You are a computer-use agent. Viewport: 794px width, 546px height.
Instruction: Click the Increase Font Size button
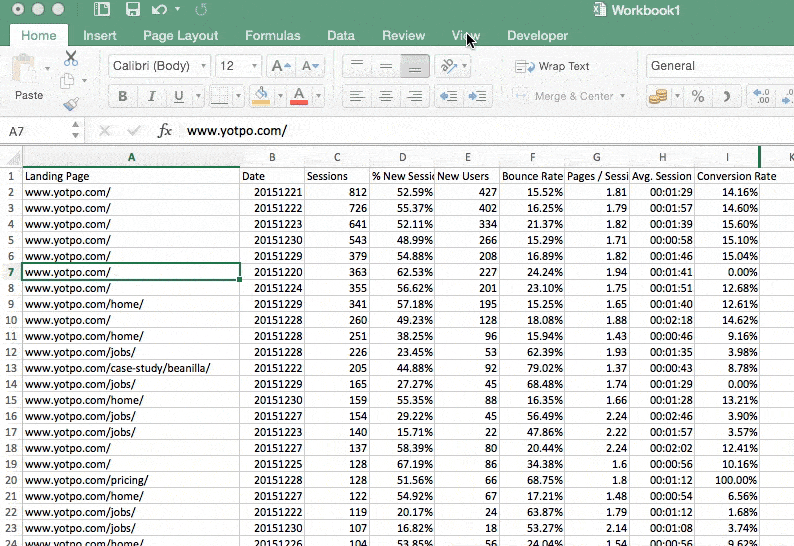(x=280, y=66)
